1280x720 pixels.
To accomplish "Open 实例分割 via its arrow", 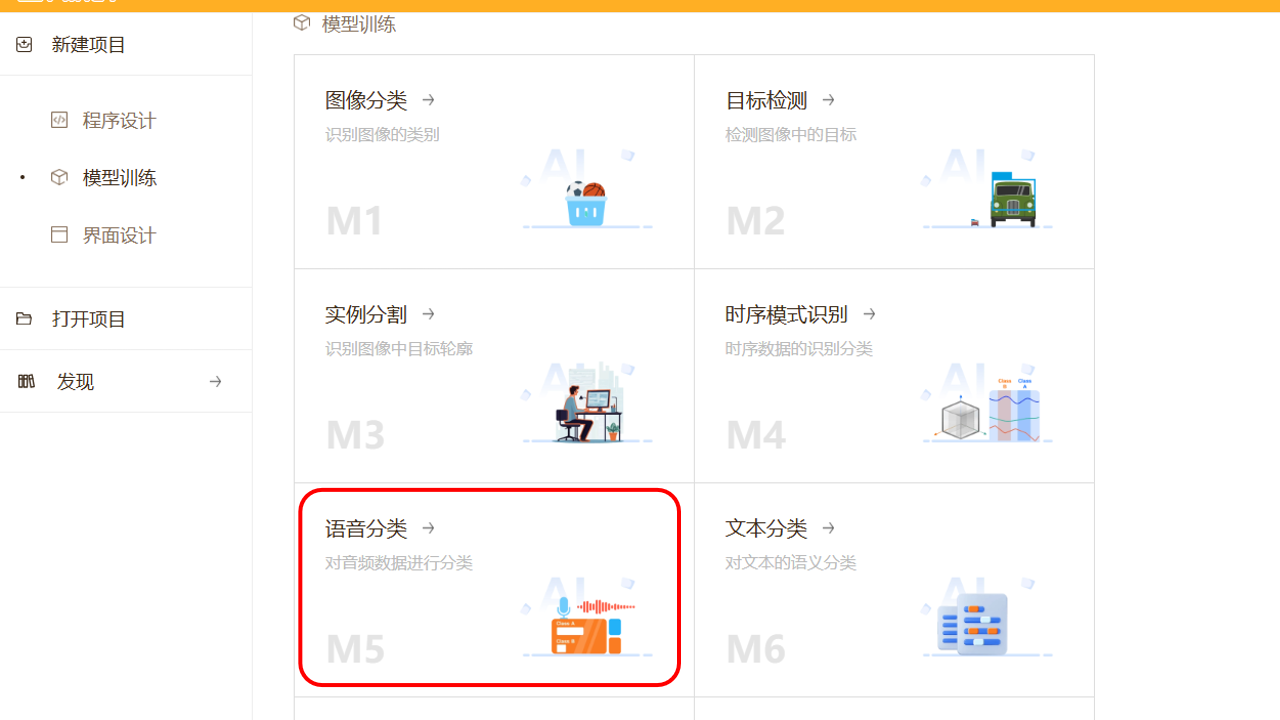I will tap(428, 314).
